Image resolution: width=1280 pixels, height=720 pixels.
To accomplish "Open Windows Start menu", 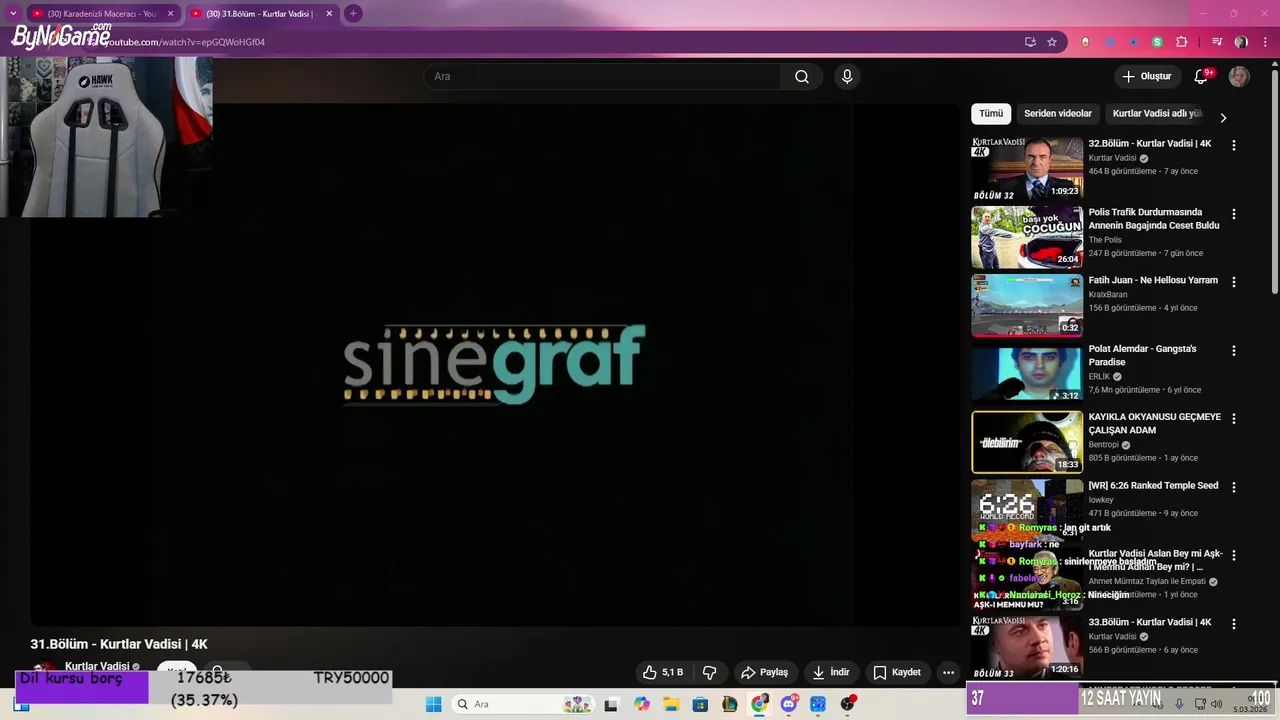I will [433, 705].
